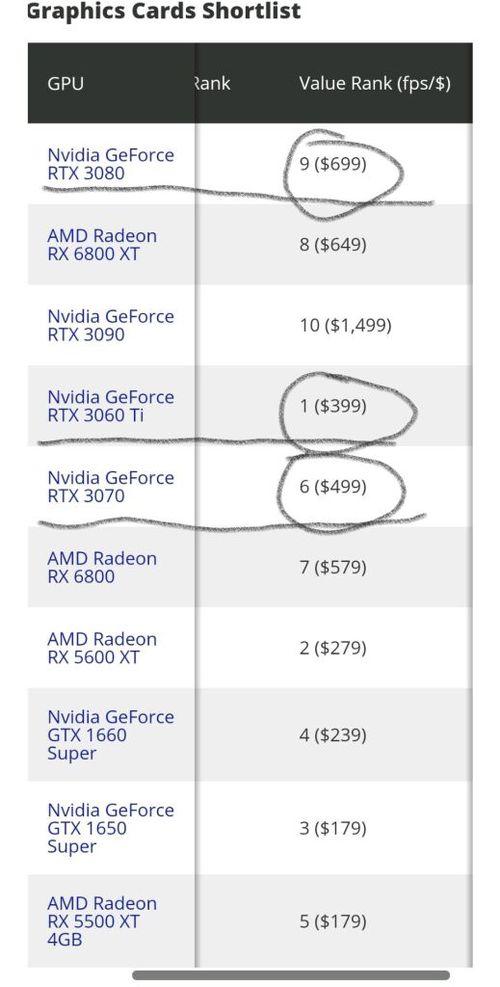This screenshot has width=500, height=987.
Task: Open the AMD Radeon RX 5600 XT link
Action: [x=102, y=648]
